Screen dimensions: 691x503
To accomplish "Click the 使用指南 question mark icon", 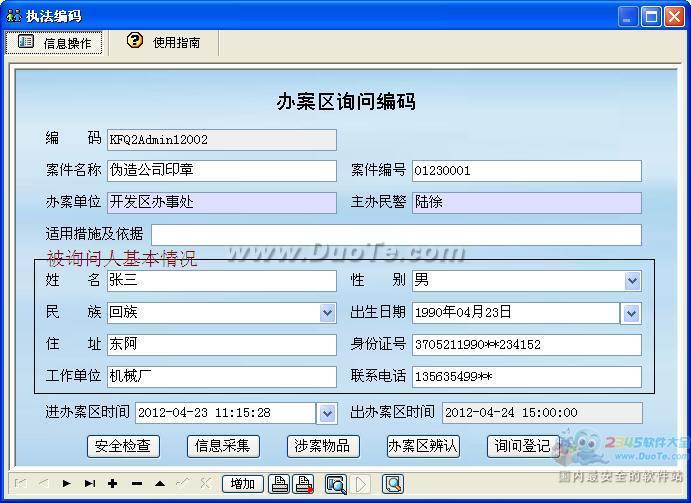I will (x=135, y=41).
